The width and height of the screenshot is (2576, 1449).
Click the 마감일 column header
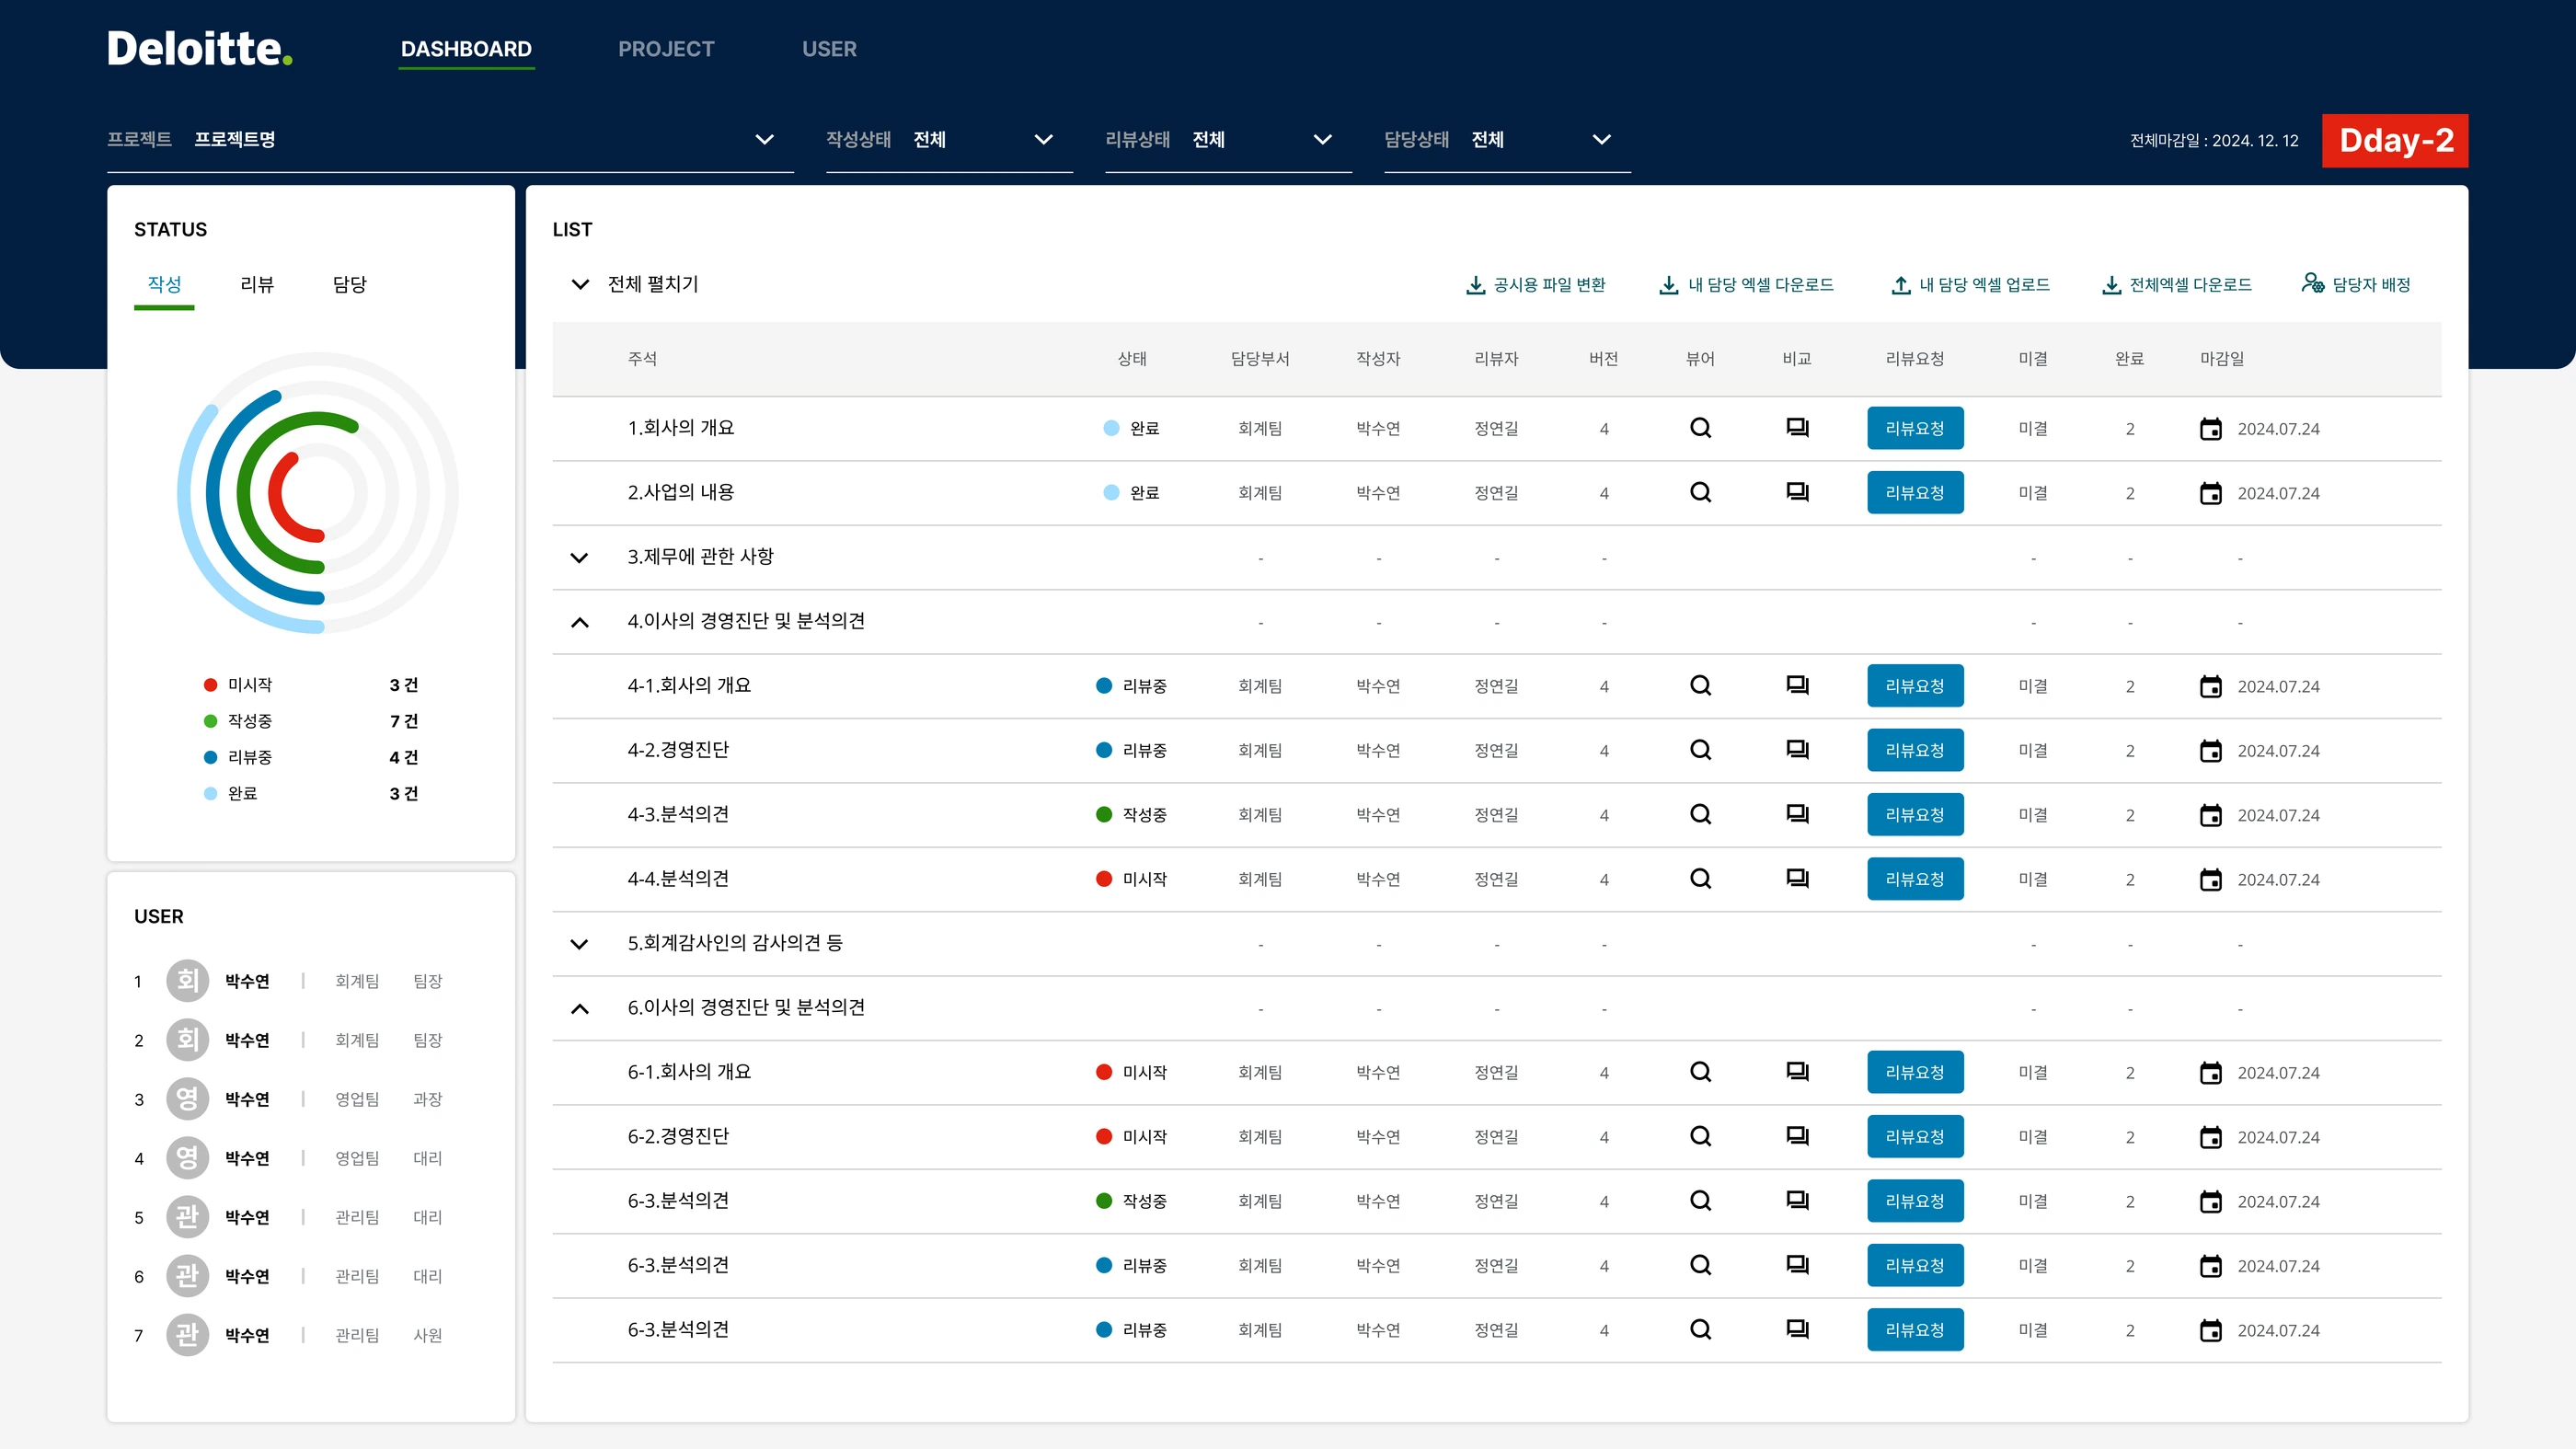point(2222,359)
